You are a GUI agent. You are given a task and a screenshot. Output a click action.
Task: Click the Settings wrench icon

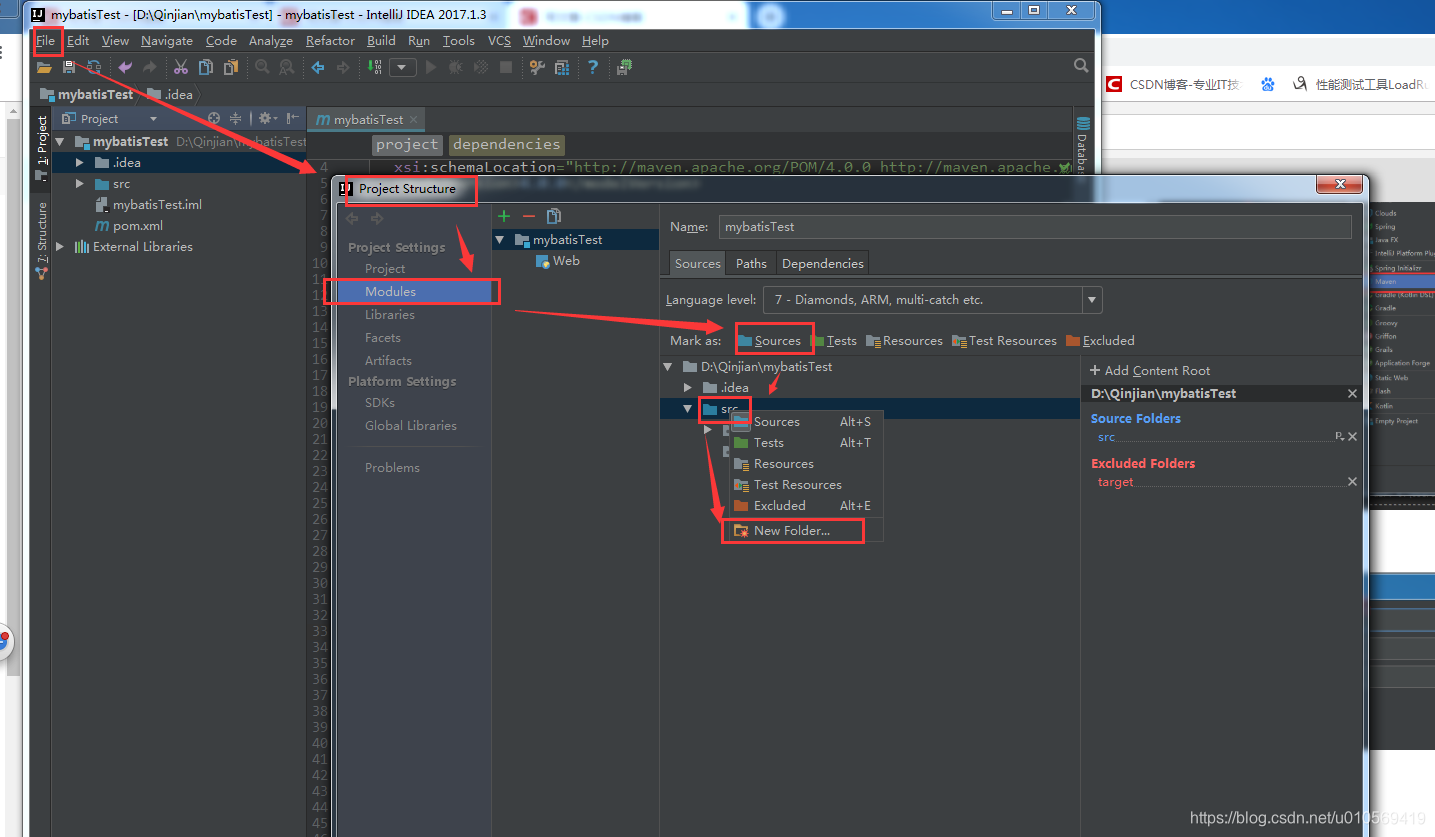[x=537, y=67]
